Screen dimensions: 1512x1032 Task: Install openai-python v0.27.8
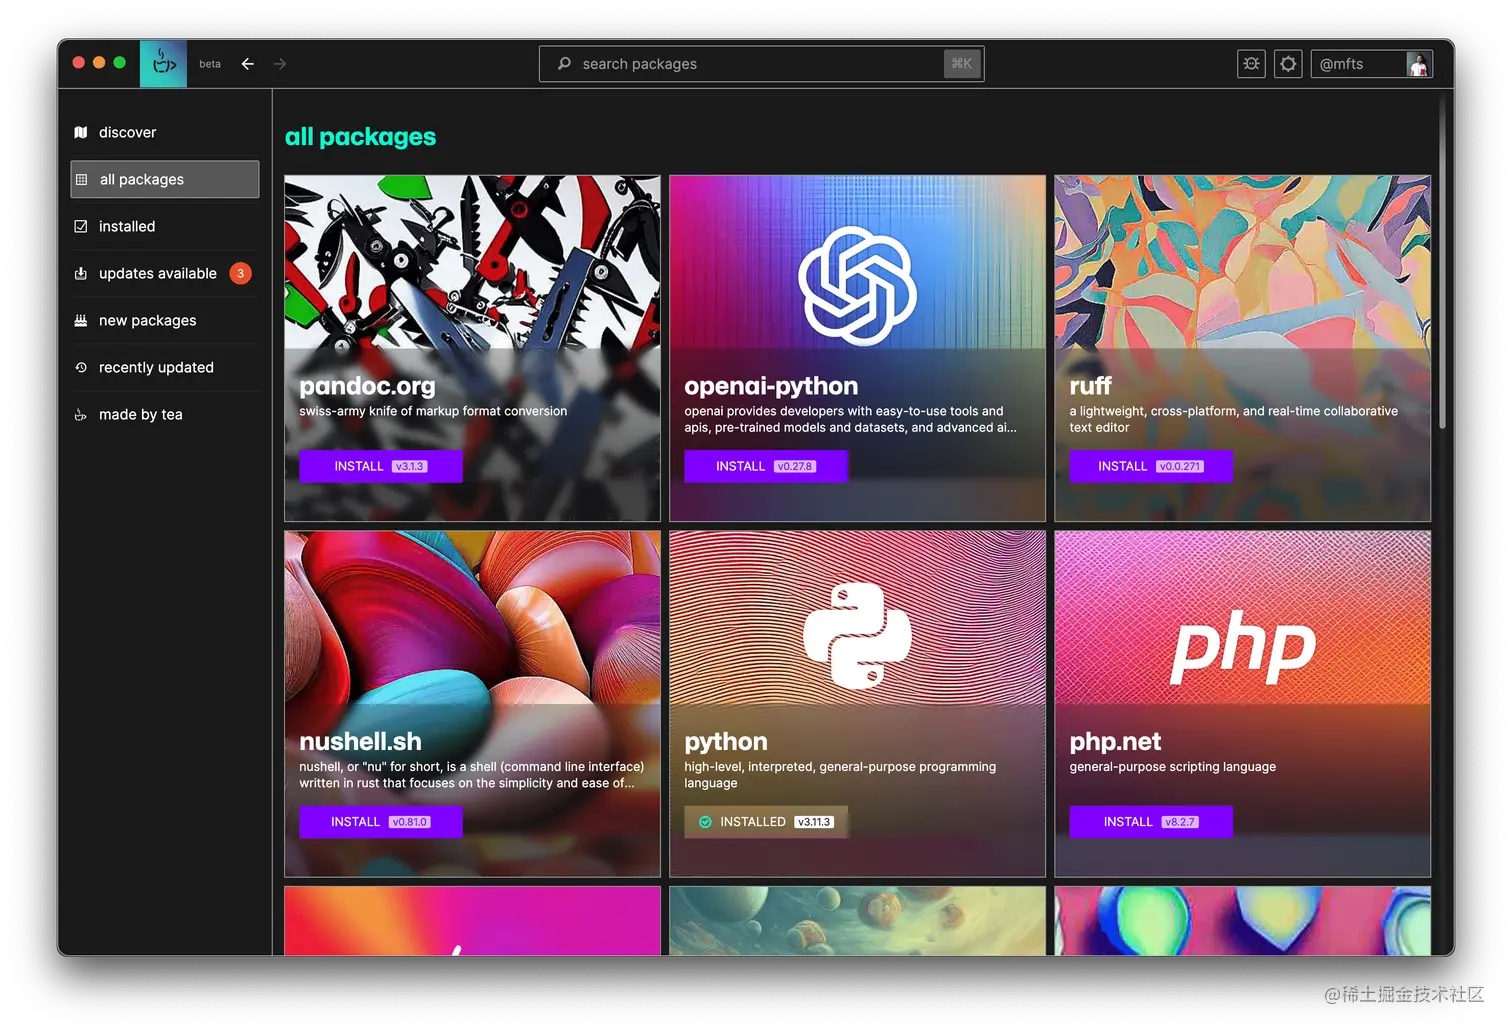tap(766, 466)
